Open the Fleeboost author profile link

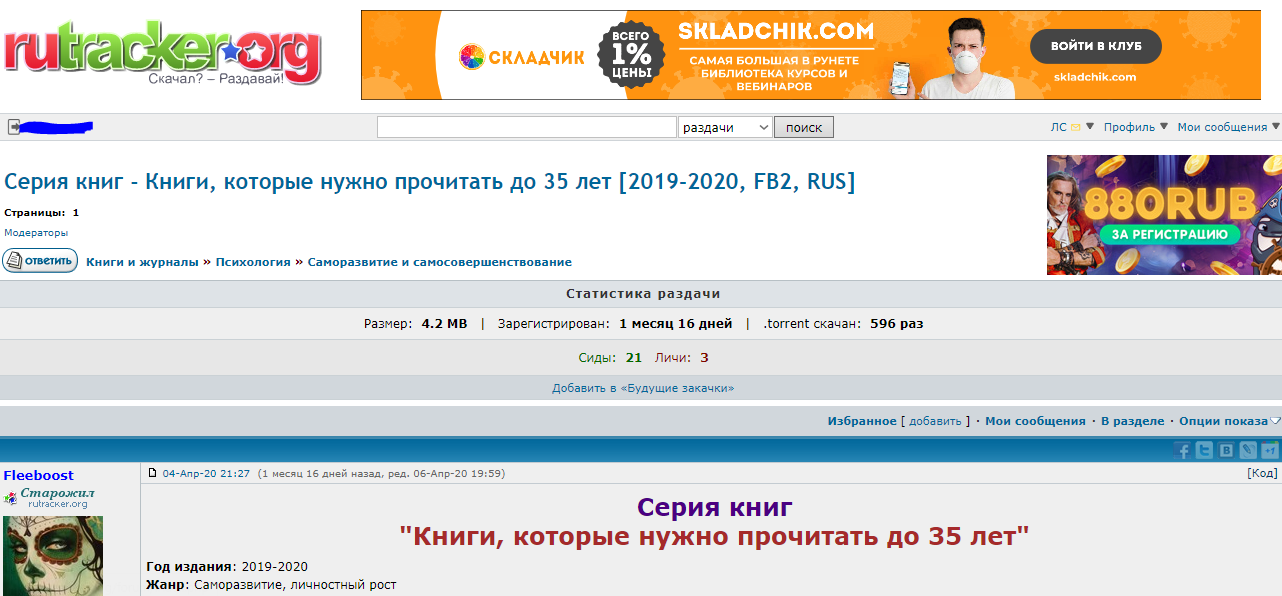click(x=38, y=475)
